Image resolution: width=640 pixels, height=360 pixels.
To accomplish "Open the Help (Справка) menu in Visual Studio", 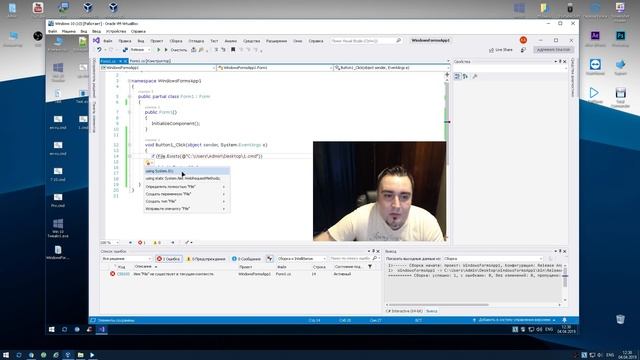I will (316, 41).
